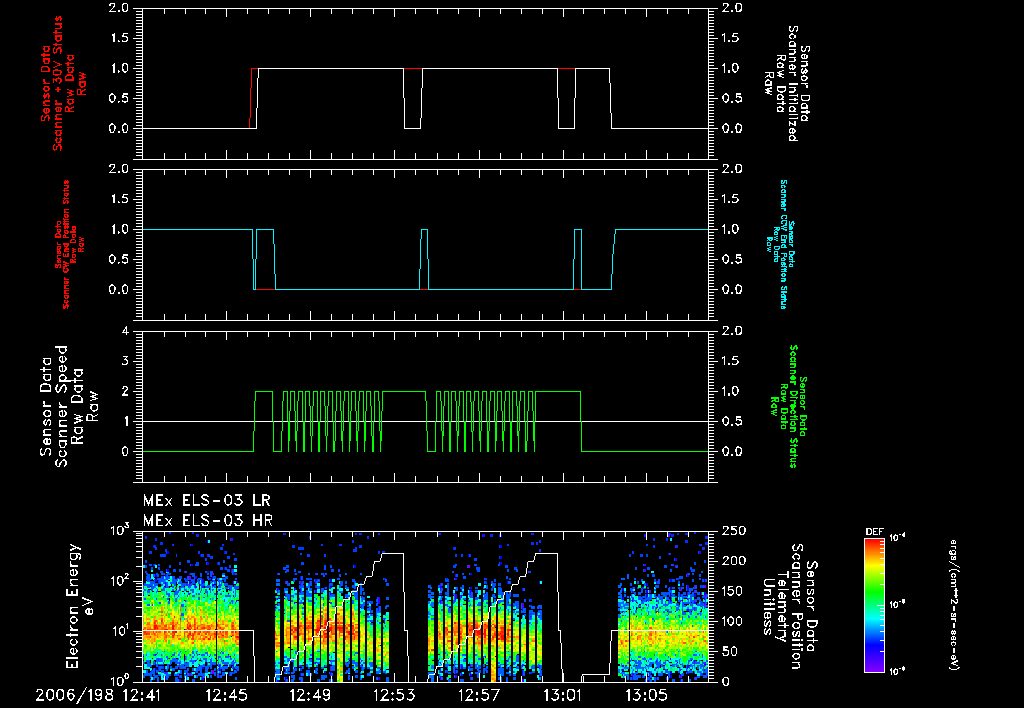This screenshot has width=1024, height=708.
Task: Click the '12:45' time axis label
Action: click(x=227, y=695)
